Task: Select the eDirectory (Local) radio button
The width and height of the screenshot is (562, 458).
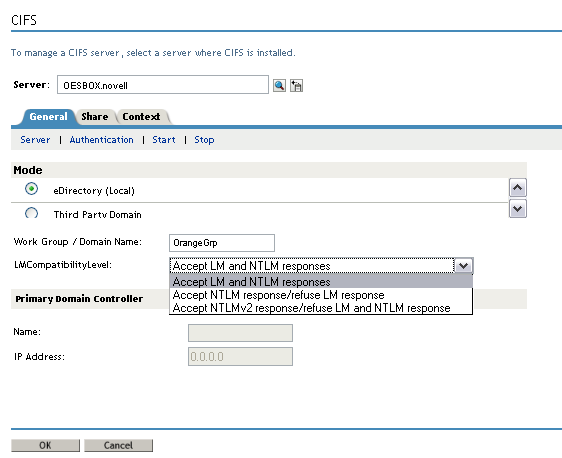Action: tap(32, 189)
